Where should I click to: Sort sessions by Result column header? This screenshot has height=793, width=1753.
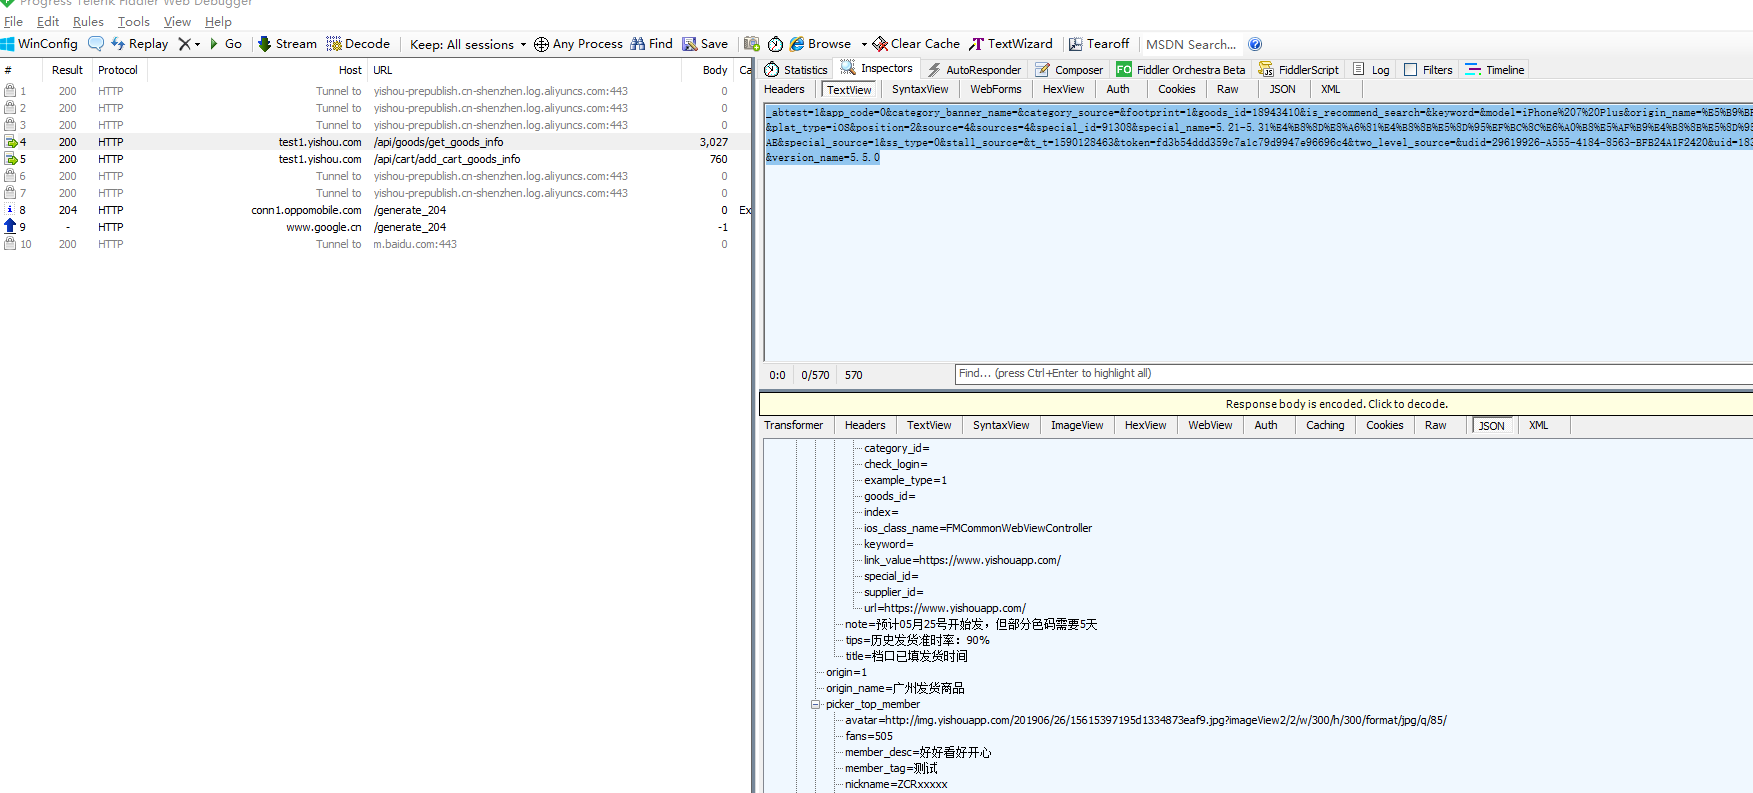click(67, 70)
